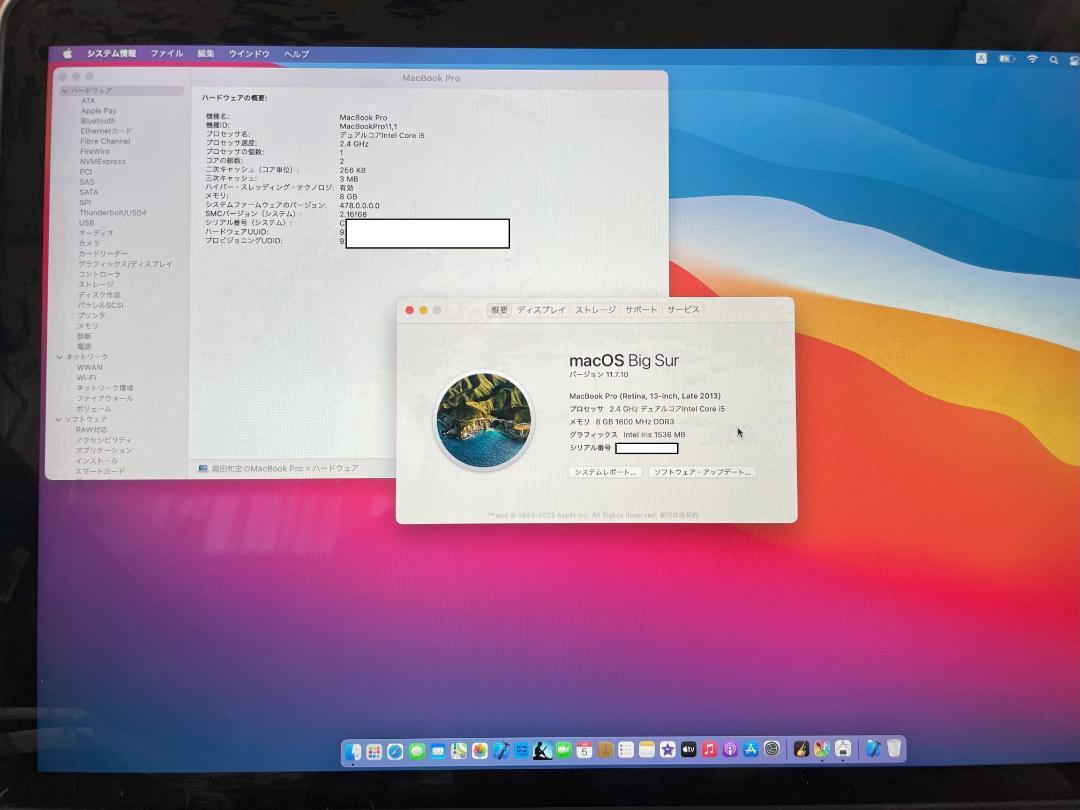Click the MacBookPro11,1 model ID value
The image size is (1080, 810).
point(368,126)
